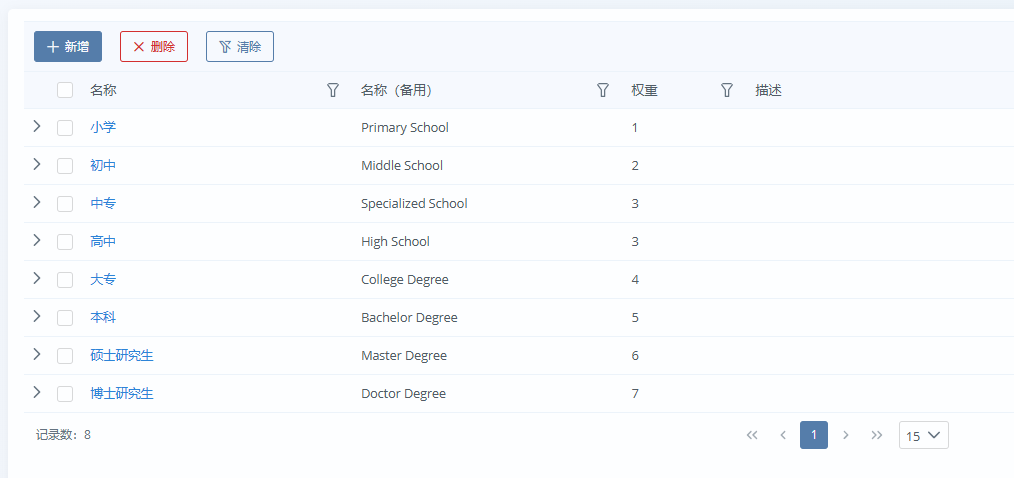The image size is (1014, 478).
Task: Expand the 博士研究生 row details
Action: 37,393
